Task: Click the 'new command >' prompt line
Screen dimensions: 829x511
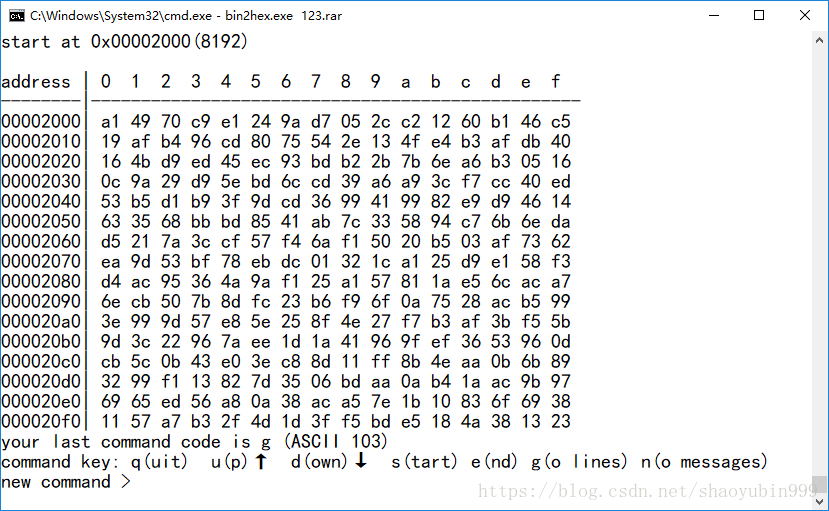Action: 66,482
